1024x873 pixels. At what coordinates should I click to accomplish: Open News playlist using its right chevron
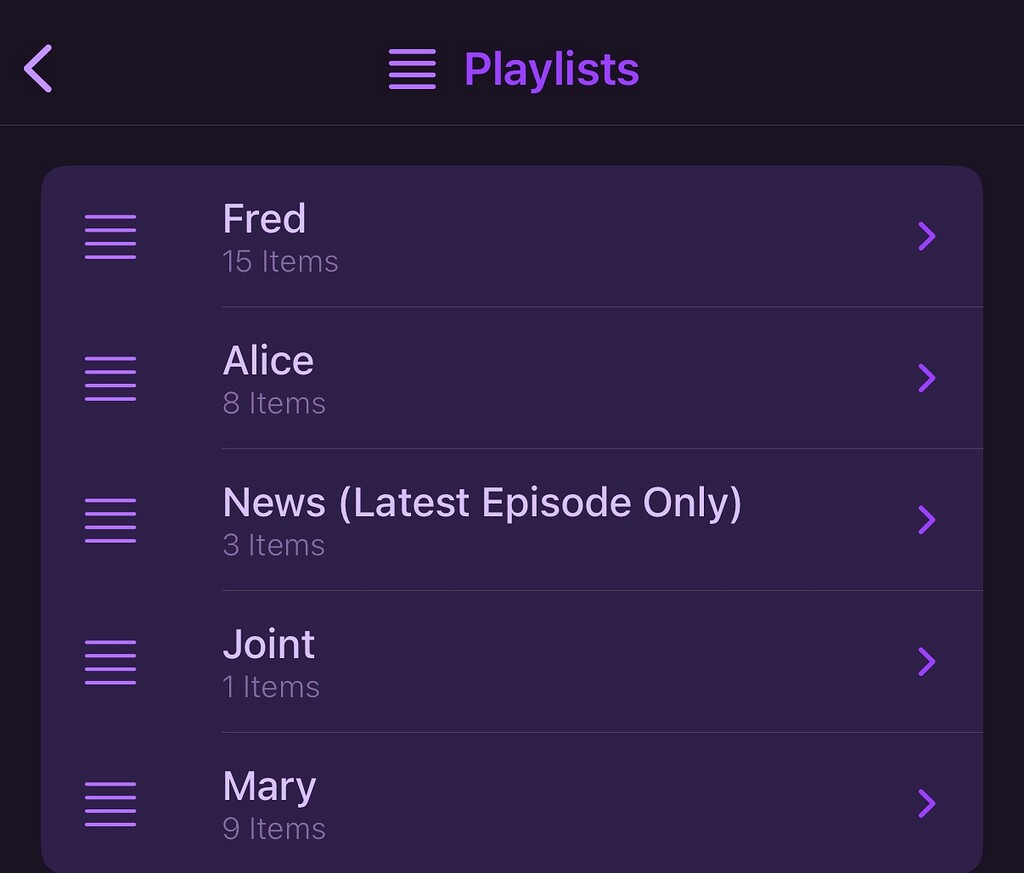tap(927, 520)
